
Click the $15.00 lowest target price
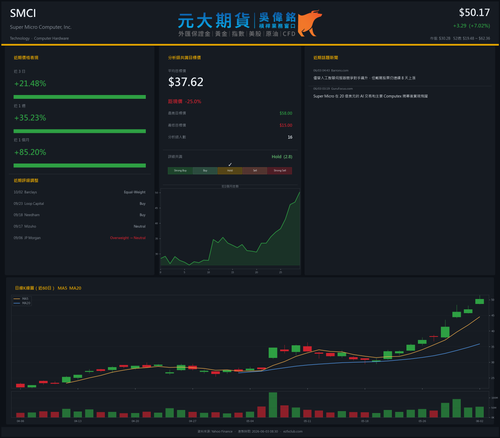click(x=286, y=125)
